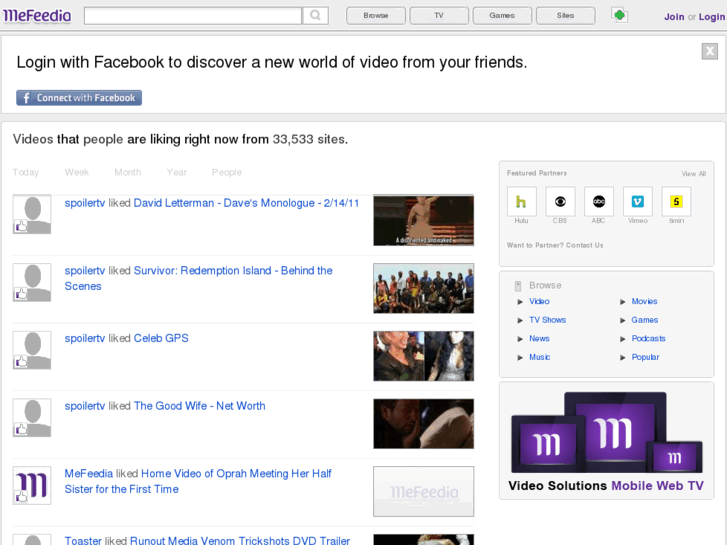This screenshot has height=545, width=727.
Task: Switch to the People tab
Action: [x=227, y=172]
